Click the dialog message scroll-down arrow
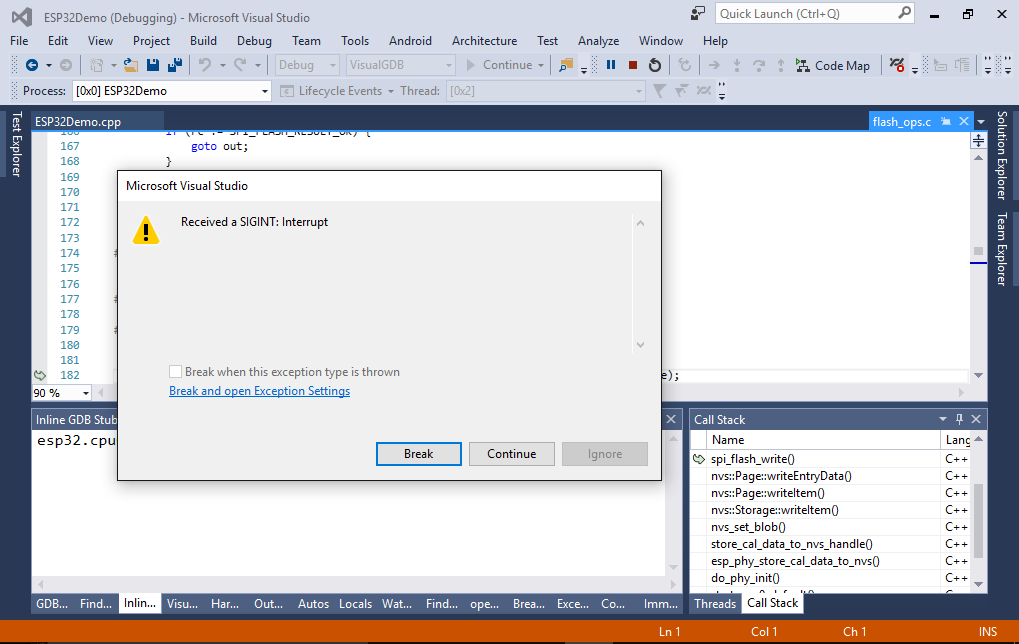The height and width of the screenshot is (644, 1019). click(x=640, y=344)
